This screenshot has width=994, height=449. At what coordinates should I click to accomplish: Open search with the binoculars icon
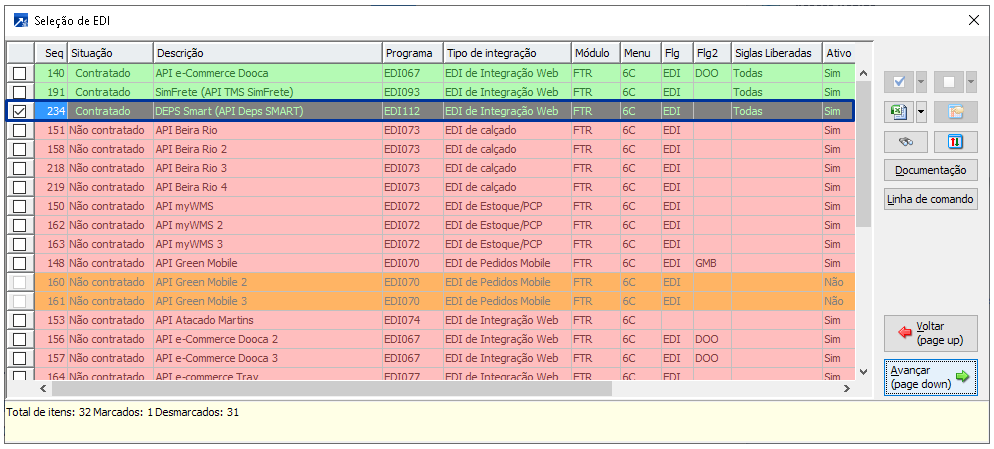tap(906, 141)
